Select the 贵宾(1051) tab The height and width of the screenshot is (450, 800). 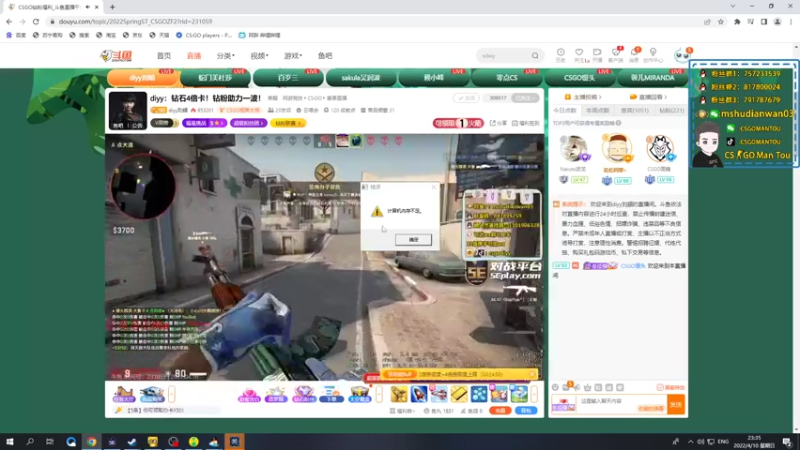(x=635, y=110)
